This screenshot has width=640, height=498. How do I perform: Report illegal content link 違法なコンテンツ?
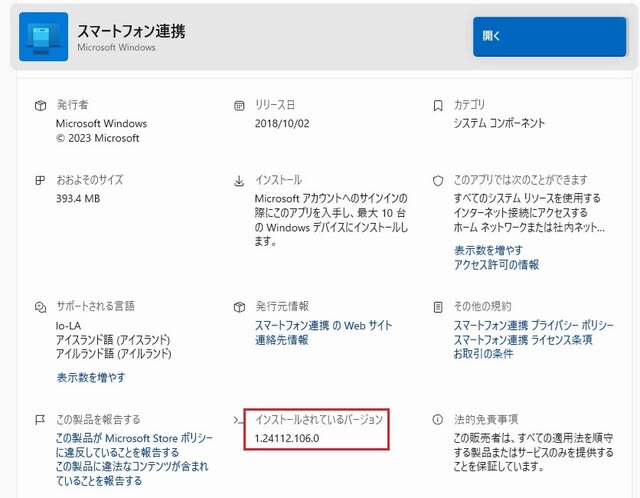(x=132, y=474)
